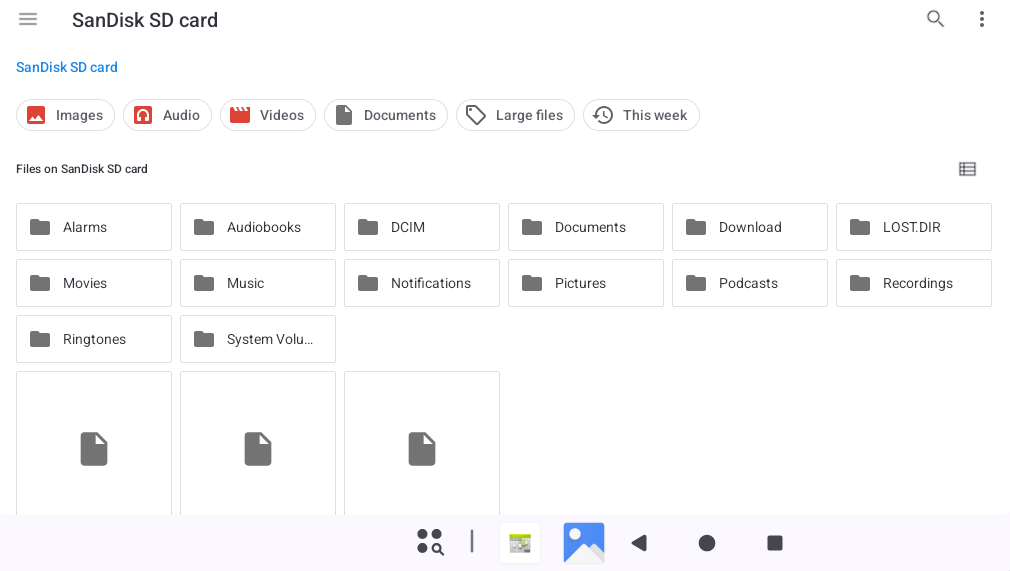Viewport: 1010px width, 571px height.
Task: Open the Recordings folder
Action: click(x=913, y=283)
